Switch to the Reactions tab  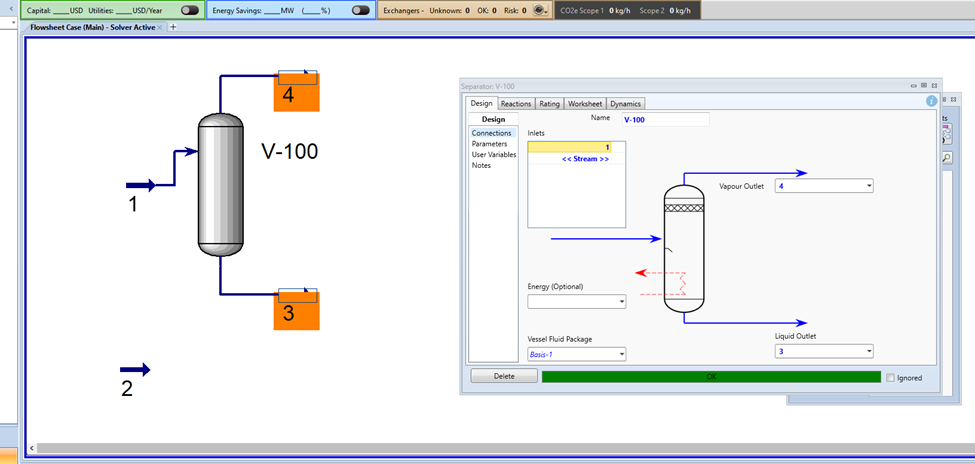(x=515, y=104)
